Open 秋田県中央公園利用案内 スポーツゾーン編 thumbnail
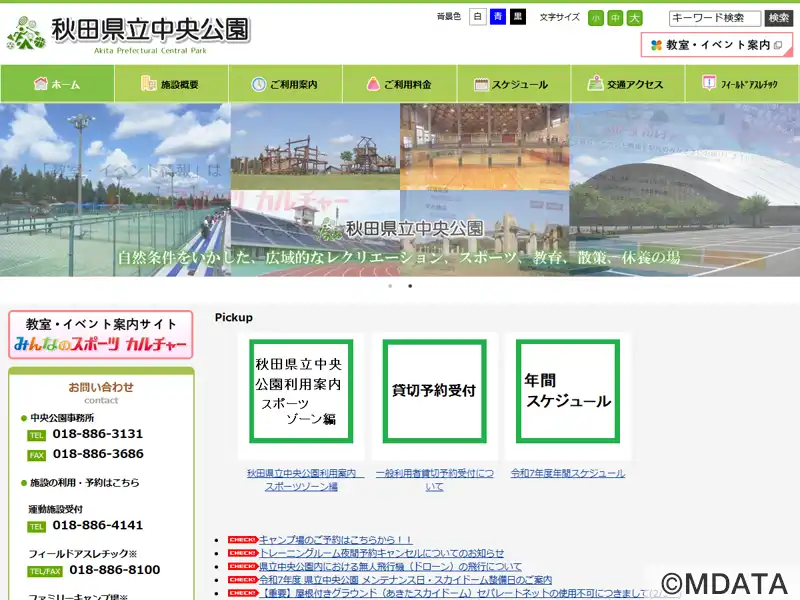Screen dimensions: 800x600 click(x=301, y=391)
